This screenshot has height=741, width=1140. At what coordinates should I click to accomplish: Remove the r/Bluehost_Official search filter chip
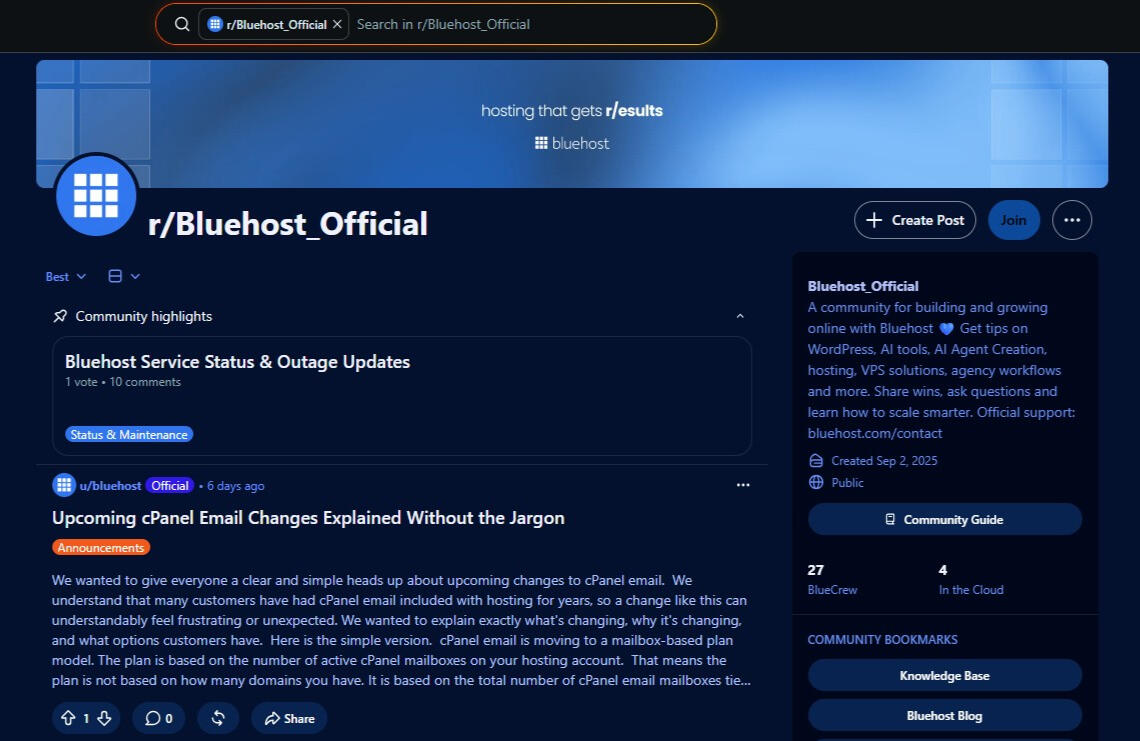click(337, 24)
